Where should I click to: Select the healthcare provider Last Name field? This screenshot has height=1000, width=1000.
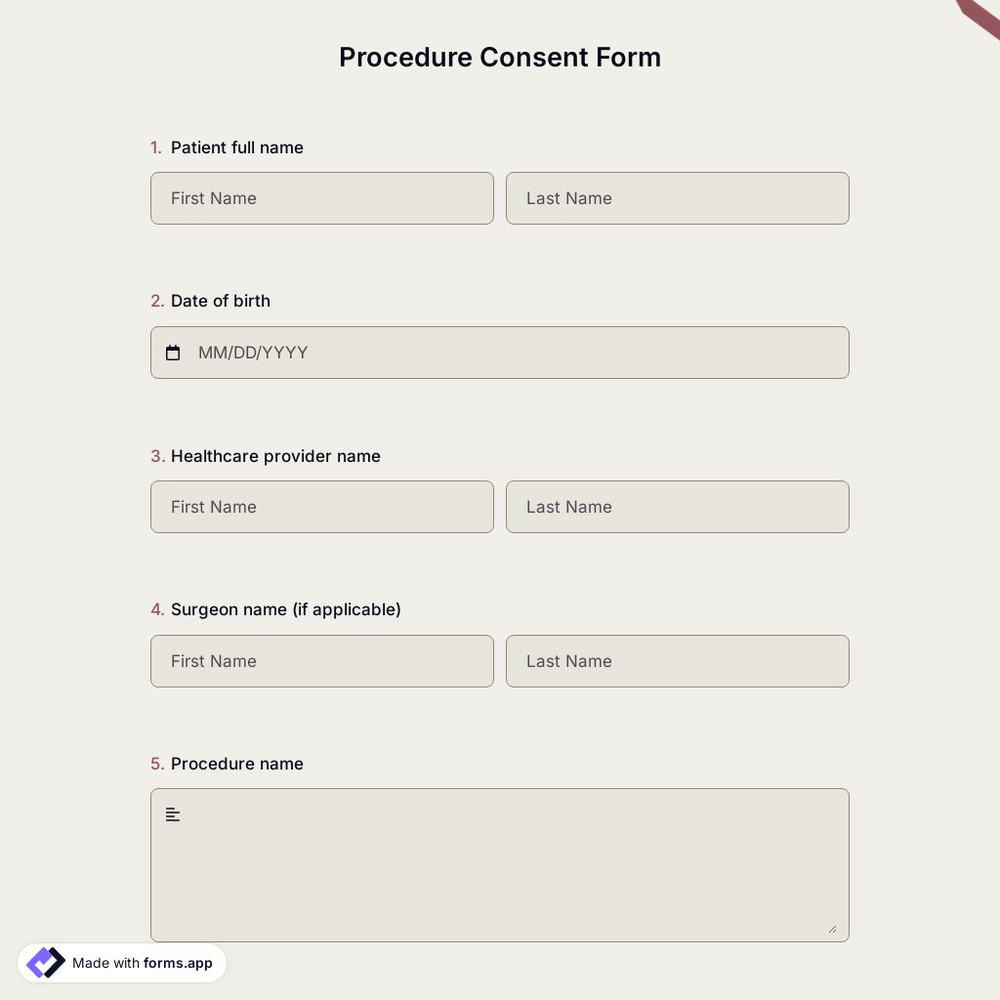(x=677, y=507)
